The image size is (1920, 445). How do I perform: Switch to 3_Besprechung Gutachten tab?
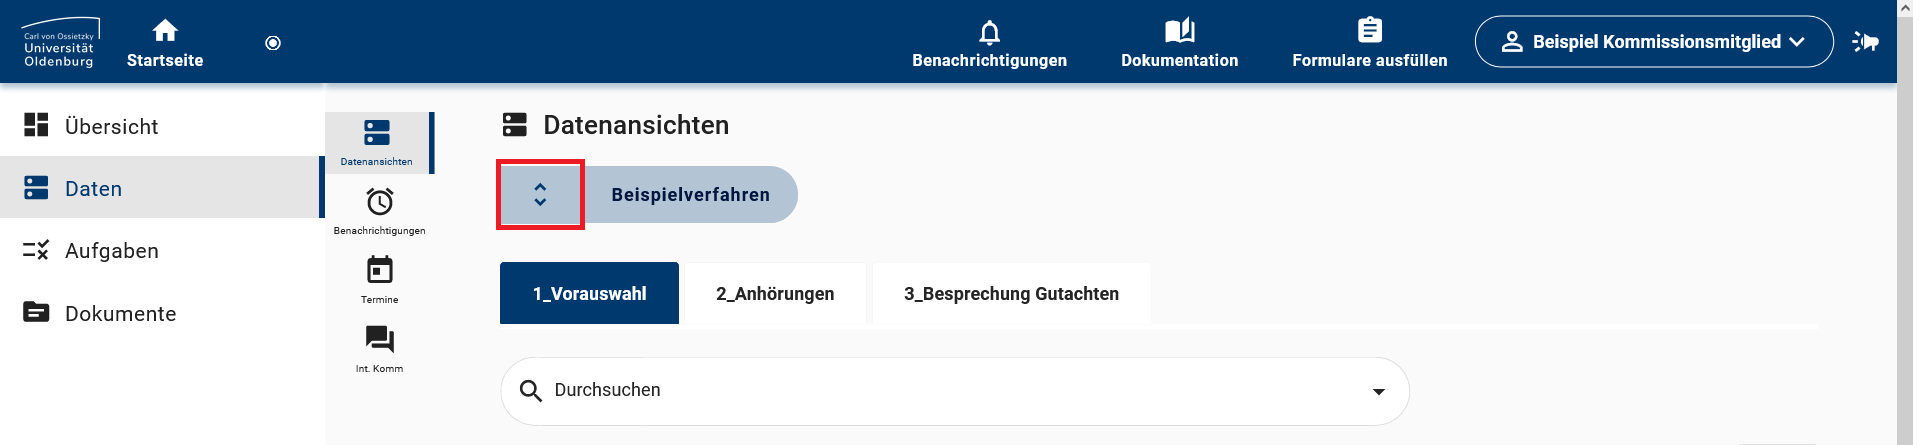1011,294
